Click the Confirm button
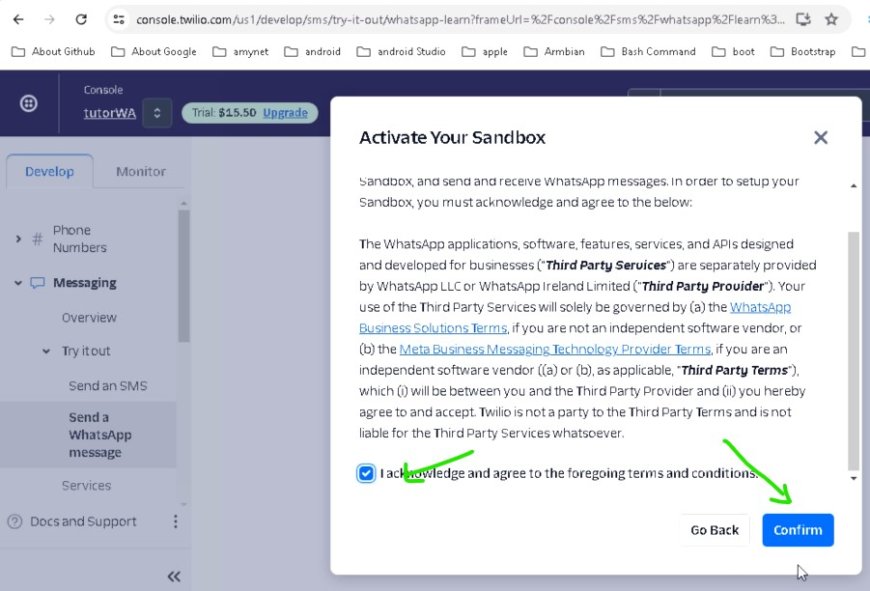Viewport: 870px width, 591px height. (x=797, y=530)
